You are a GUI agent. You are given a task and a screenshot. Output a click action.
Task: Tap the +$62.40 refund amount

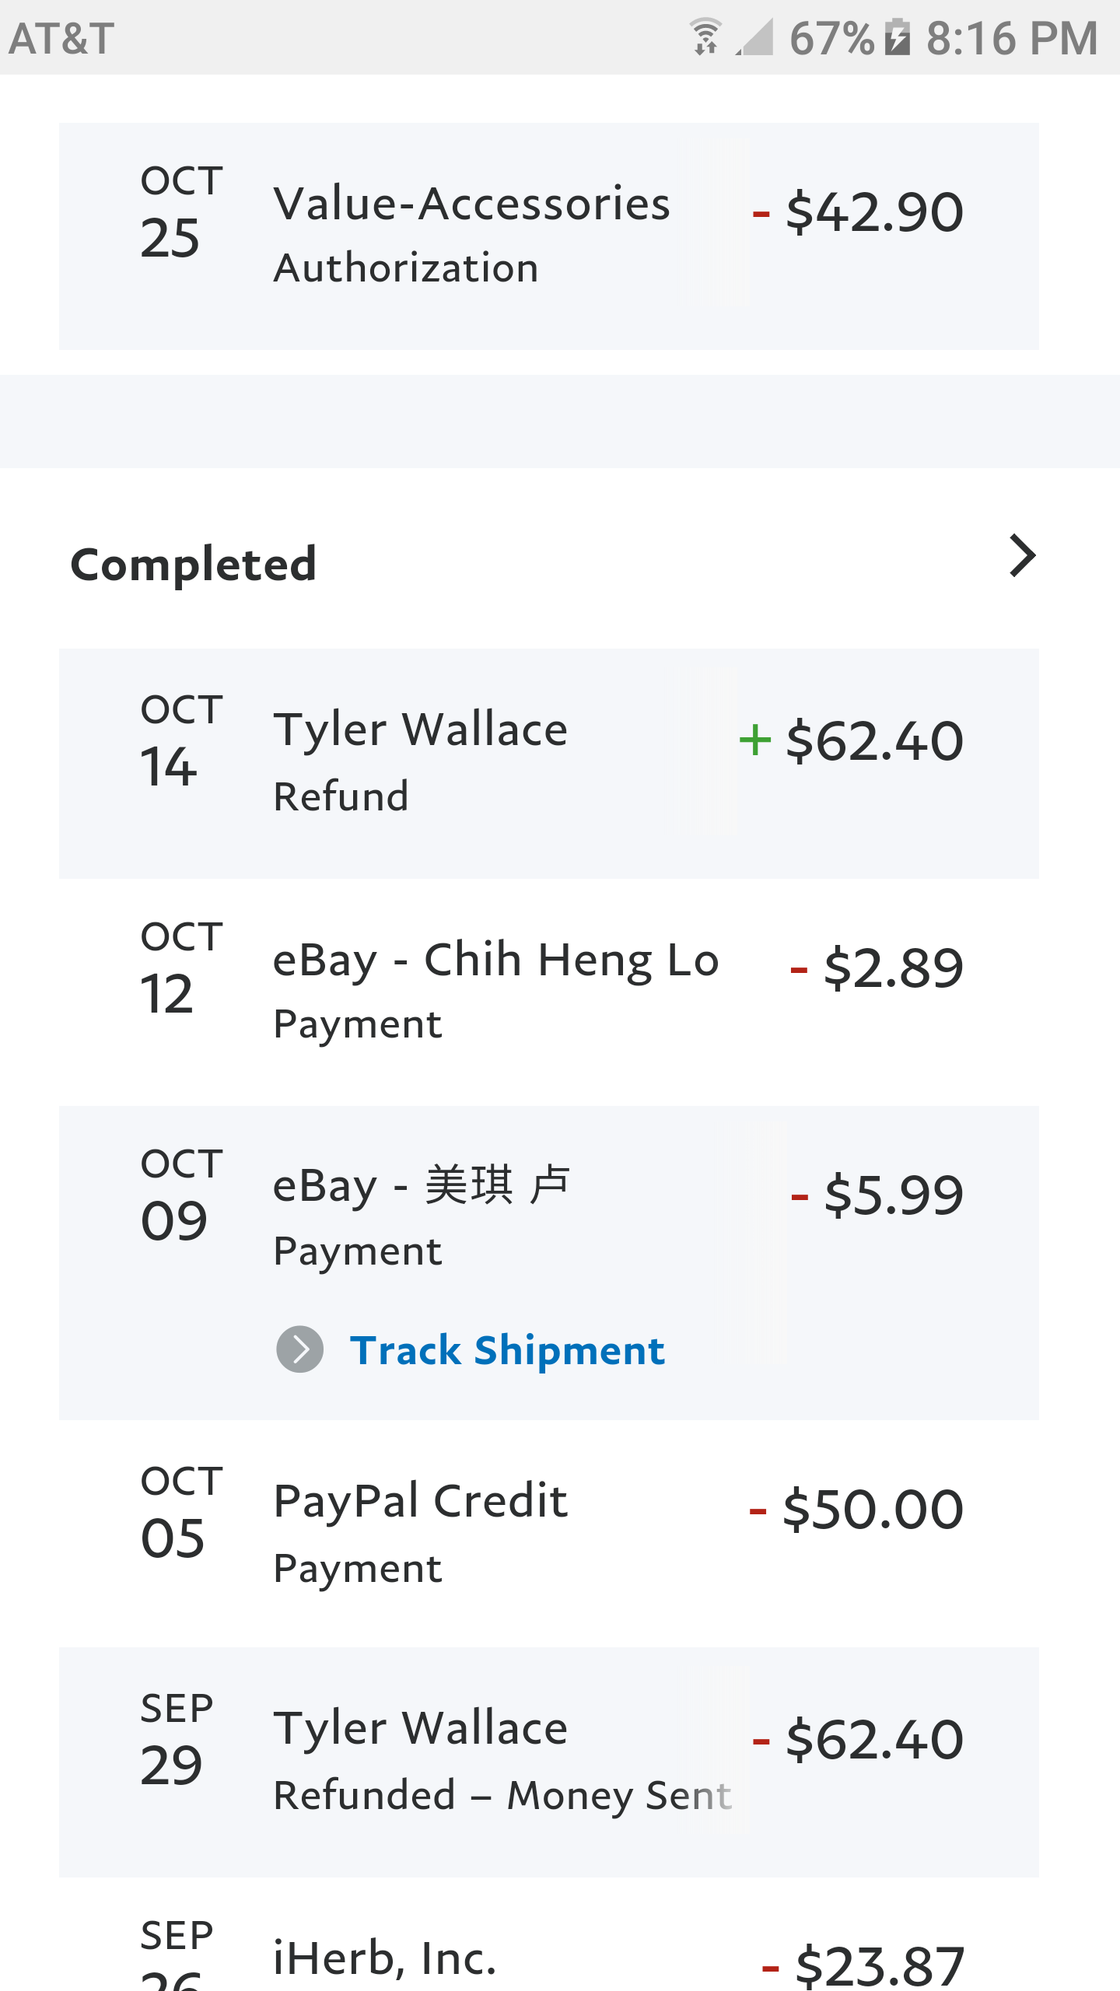852,741
